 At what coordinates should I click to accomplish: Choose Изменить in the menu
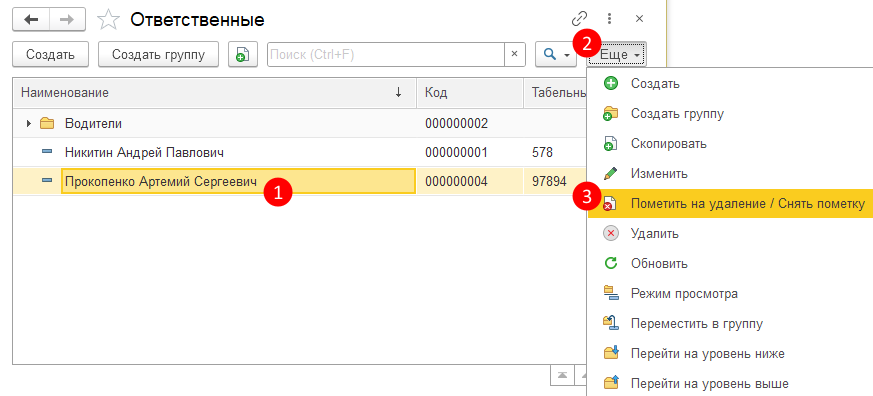pos(730,174)
